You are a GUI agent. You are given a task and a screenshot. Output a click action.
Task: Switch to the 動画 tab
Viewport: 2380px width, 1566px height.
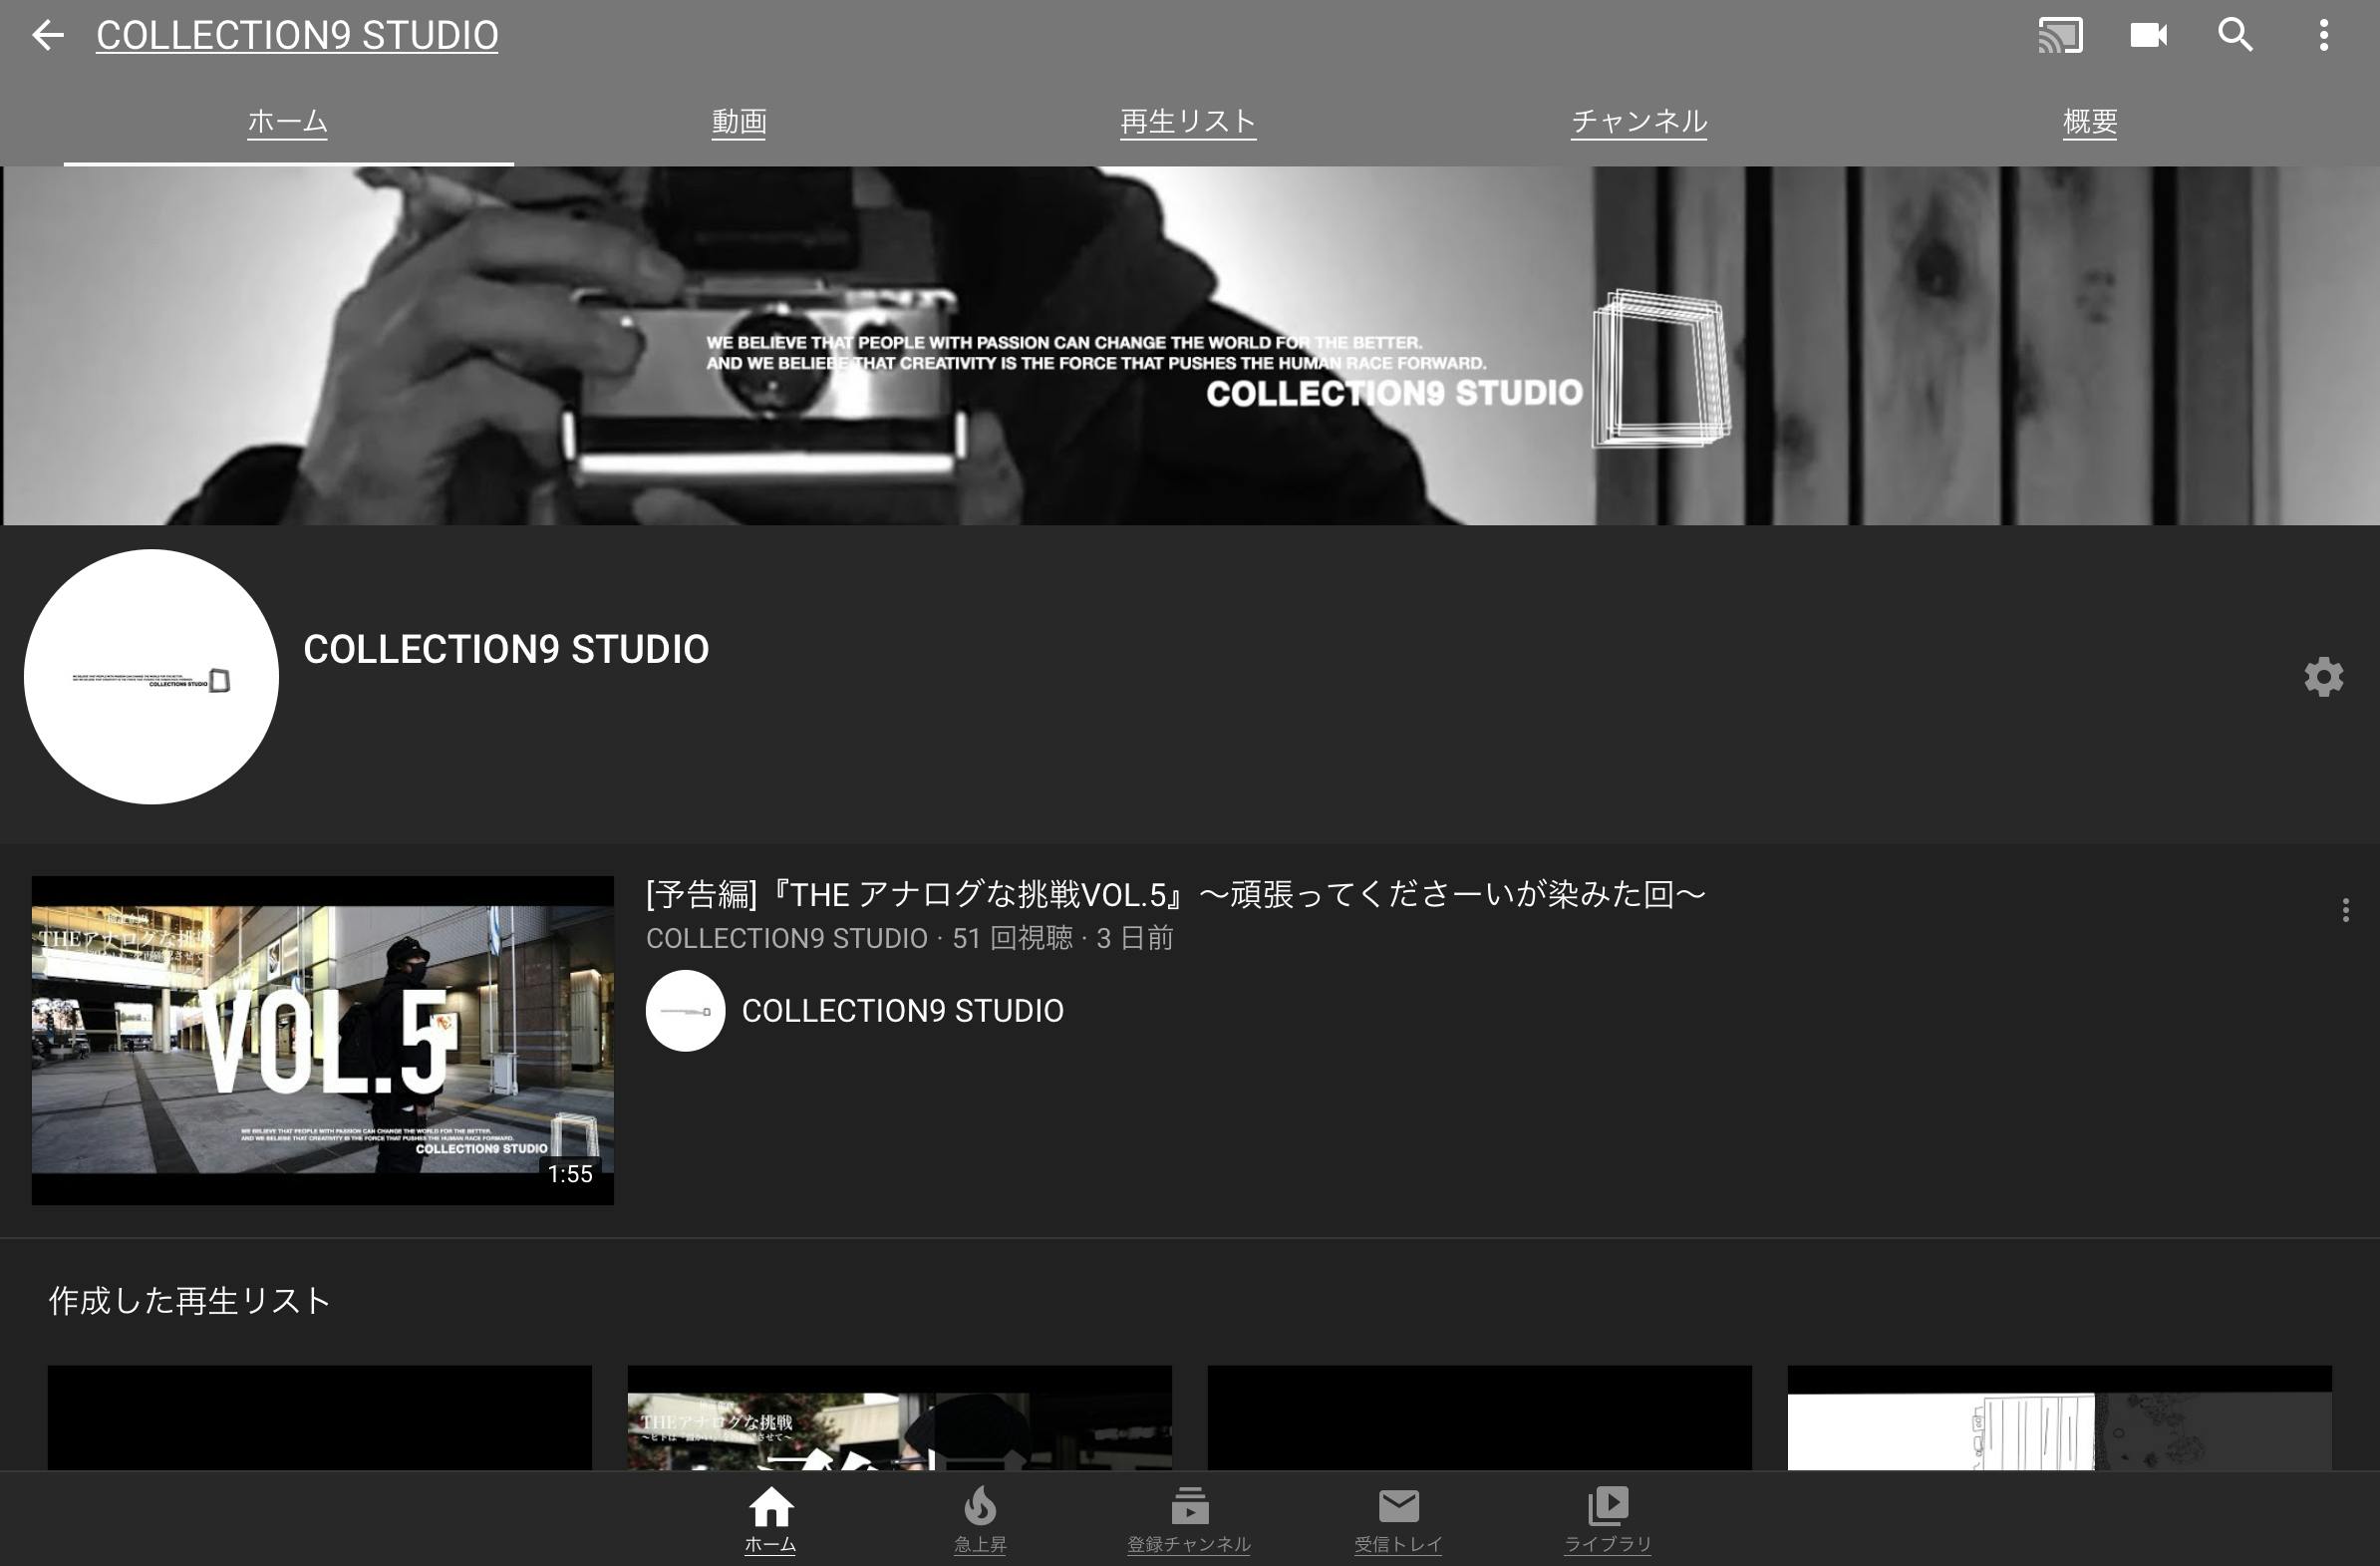(739, 122)
